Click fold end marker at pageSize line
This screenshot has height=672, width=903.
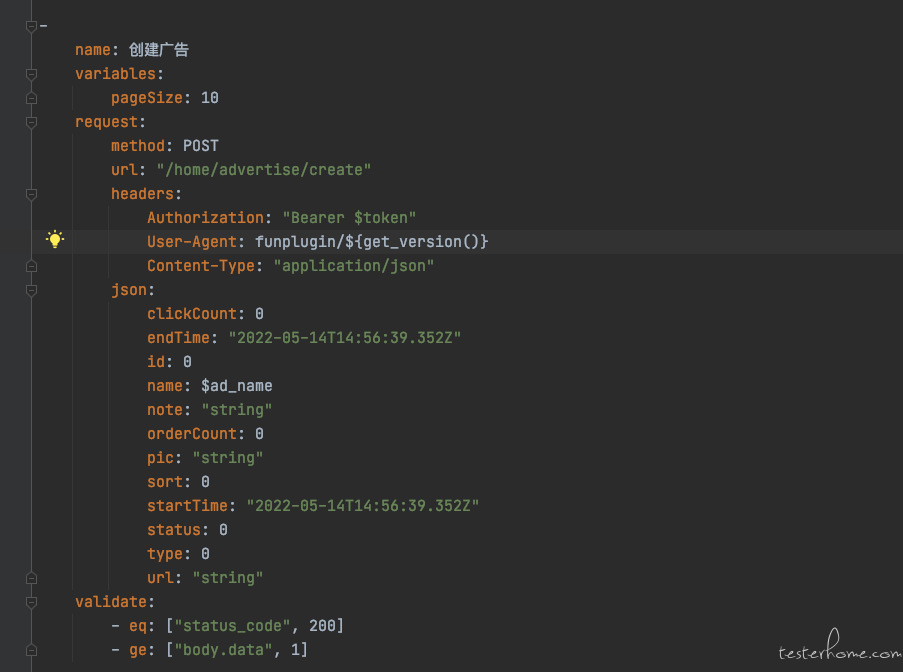coord(31,98)
